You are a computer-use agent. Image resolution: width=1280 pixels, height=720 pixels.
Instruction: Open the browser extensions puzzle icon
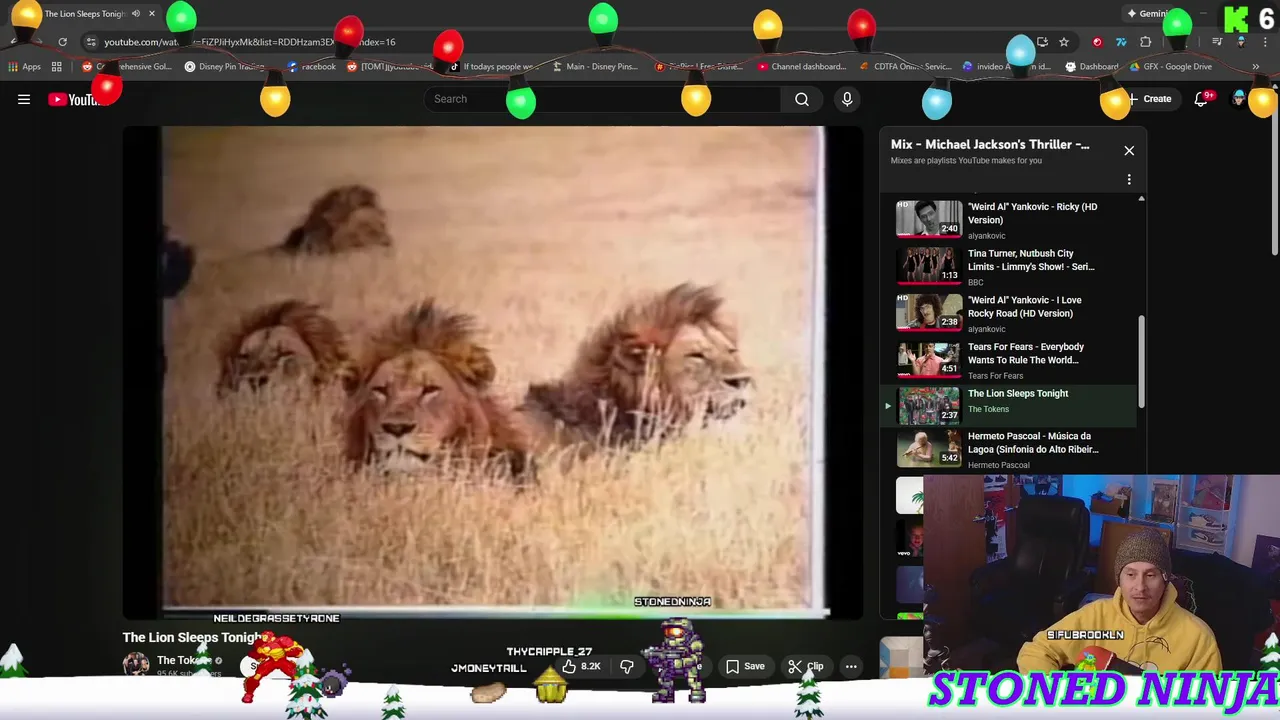(1146, 42)
